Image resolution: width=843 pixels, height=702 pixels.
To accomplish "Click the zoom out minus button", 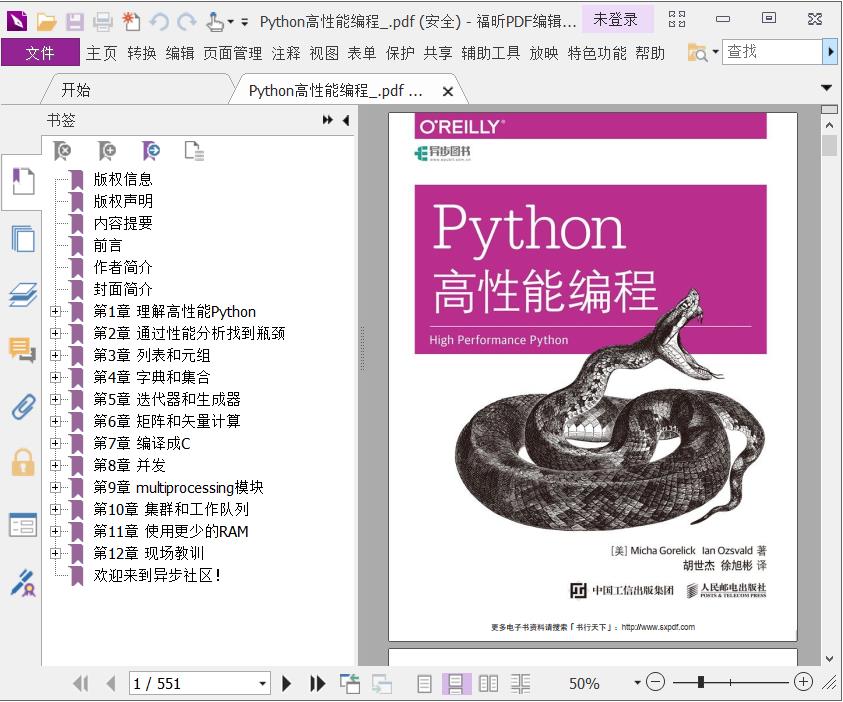I will pyautogui.click(x=655, y=682).
